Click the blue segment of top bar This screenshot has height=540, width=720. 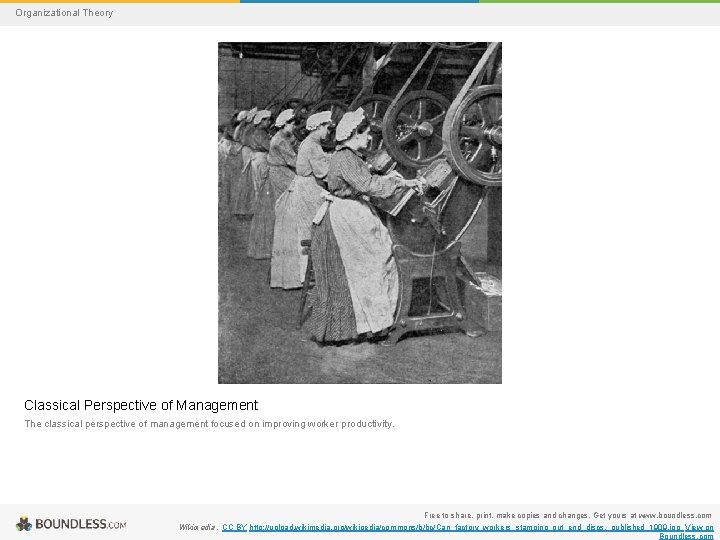click(360, 1)
